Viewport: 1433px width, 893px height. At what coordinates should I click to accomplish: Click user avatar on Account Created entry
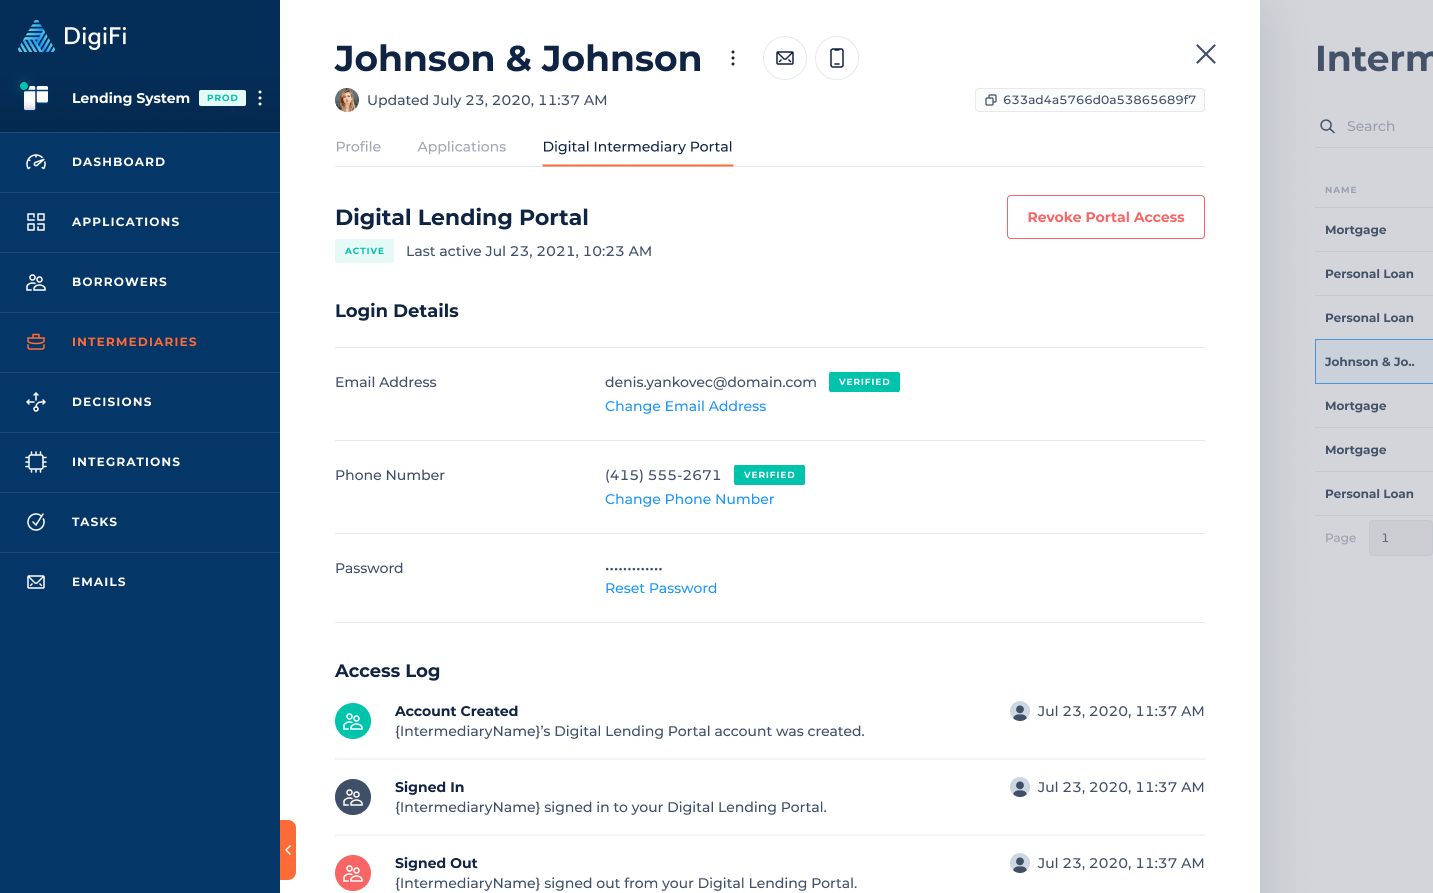tap(1020, 711)
